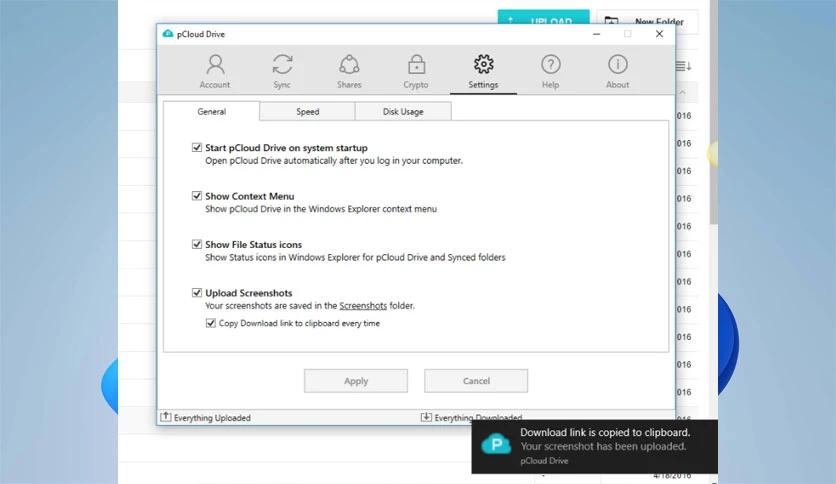Switch to the Disk Usage tab
Viewport: 836px width, 484px height.
pyautogui.click(x=403, y=111)
